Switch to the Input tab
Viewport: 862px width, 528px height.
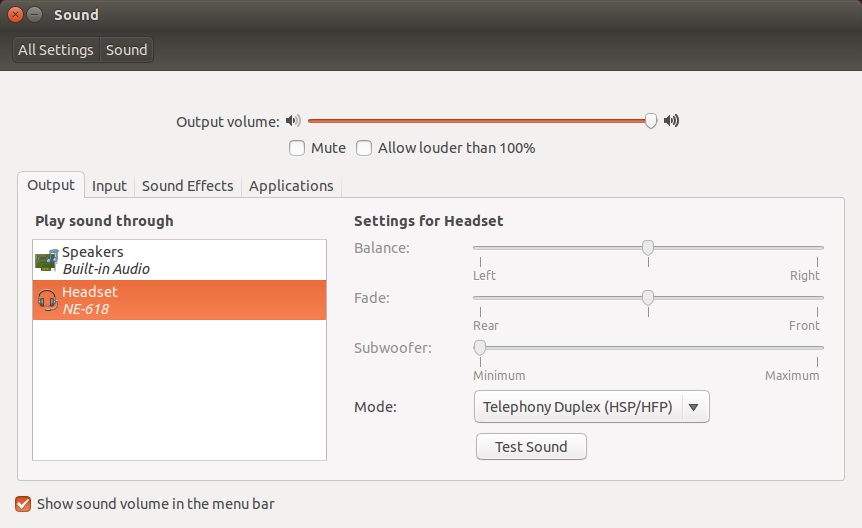coord(109,186)
